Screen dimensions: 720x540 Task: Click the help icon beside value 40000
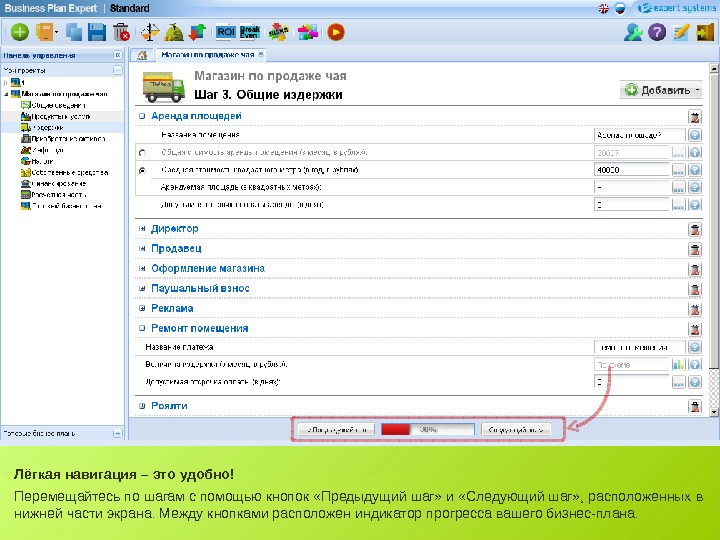695,170
